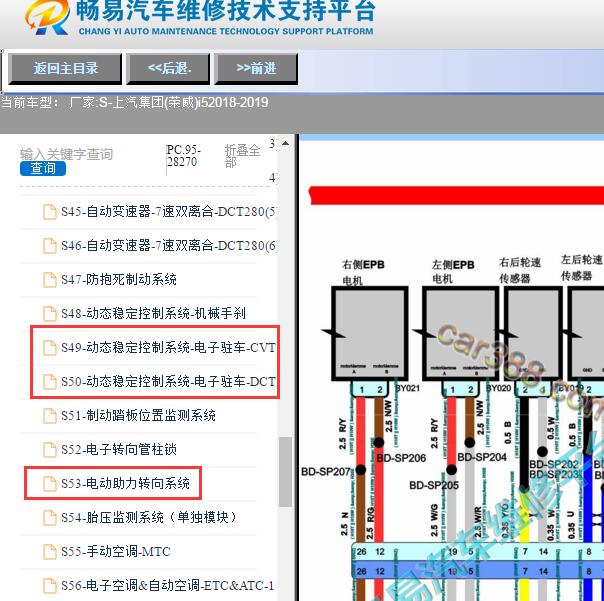Screen dimensions: 604x601
Task: Go back with the <<后退 button
Action: tap(168, 69)
